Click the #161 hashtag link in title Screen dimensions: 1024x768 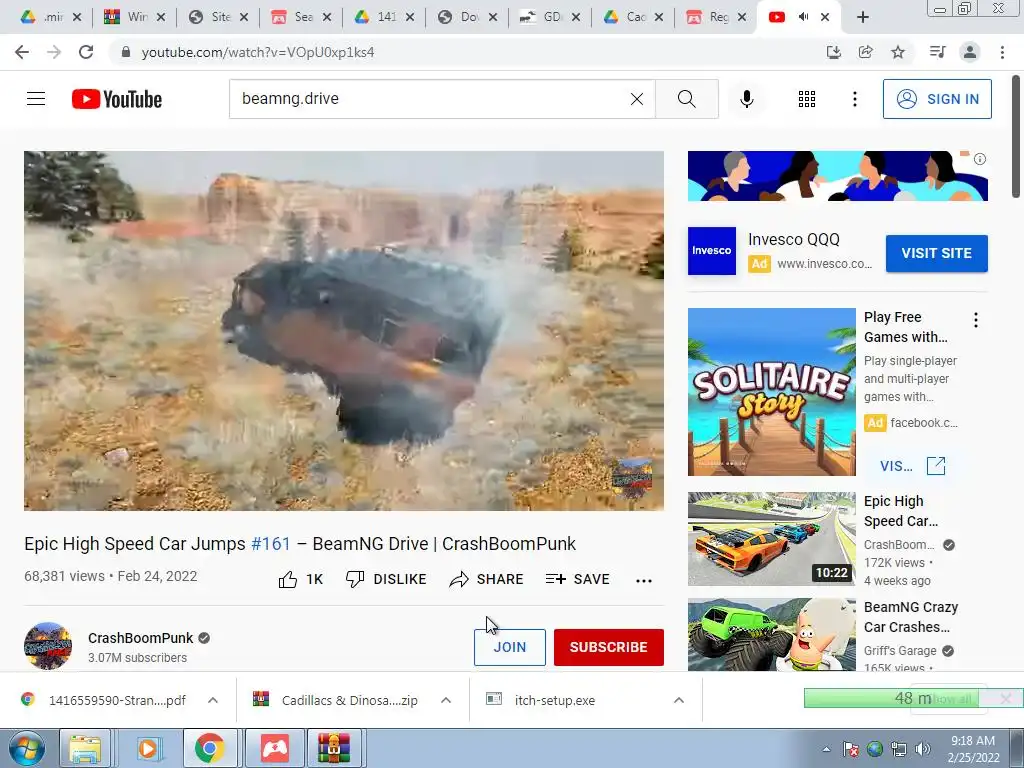point(270,543)
